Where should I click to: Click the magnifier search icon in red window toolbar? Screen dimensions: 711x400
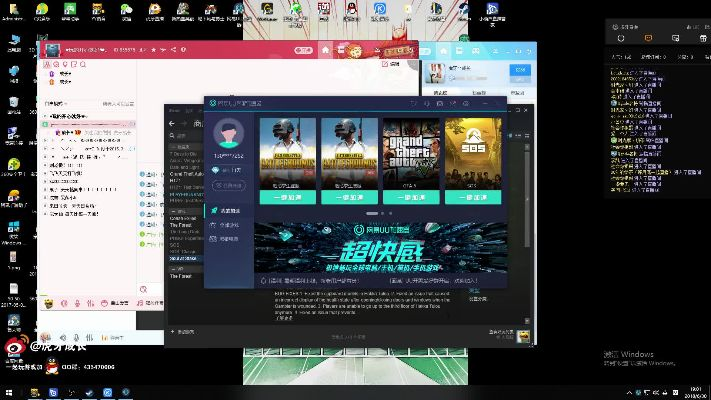(83, 64)
